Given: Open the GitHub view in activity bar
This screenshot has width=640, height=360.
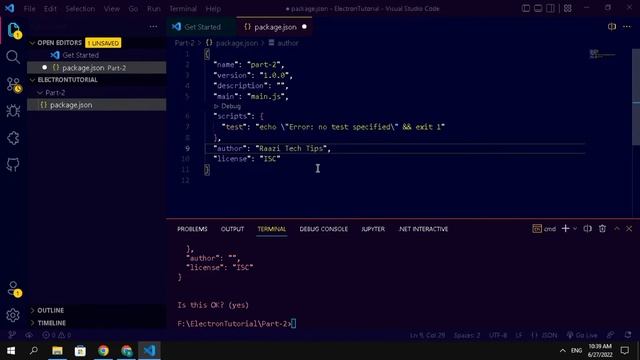Looking at the screenshot, I should click(x=13, y=164).
